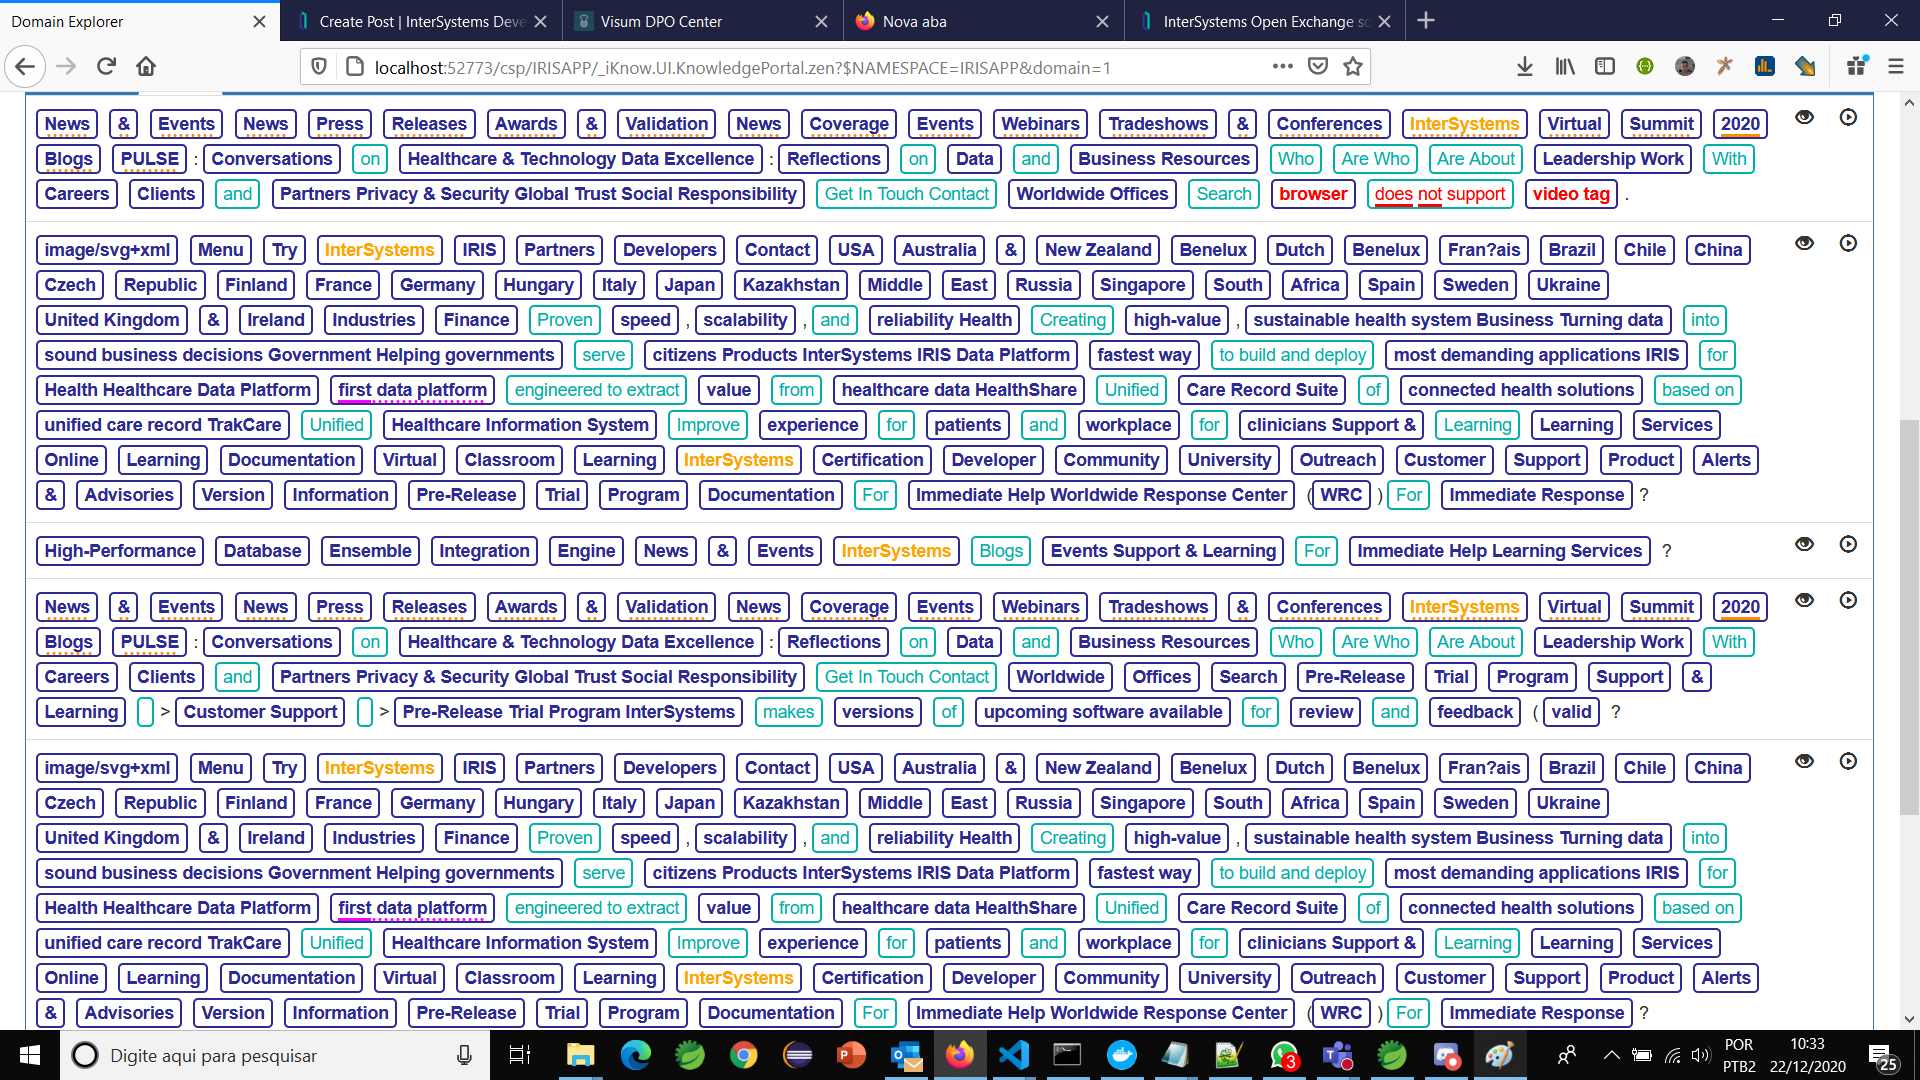1920x1080 pixels.
Task: Click 'Pre-Release Trial Program InterSystems' entity
Action: pos(568,712)
